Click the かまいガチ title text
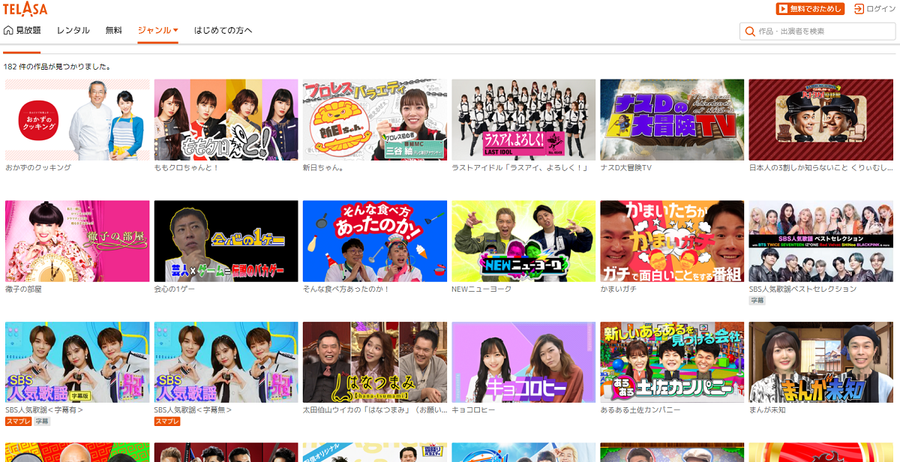This screenshot has height=462, width=900. pyautogui.click(x=619, y=289)
